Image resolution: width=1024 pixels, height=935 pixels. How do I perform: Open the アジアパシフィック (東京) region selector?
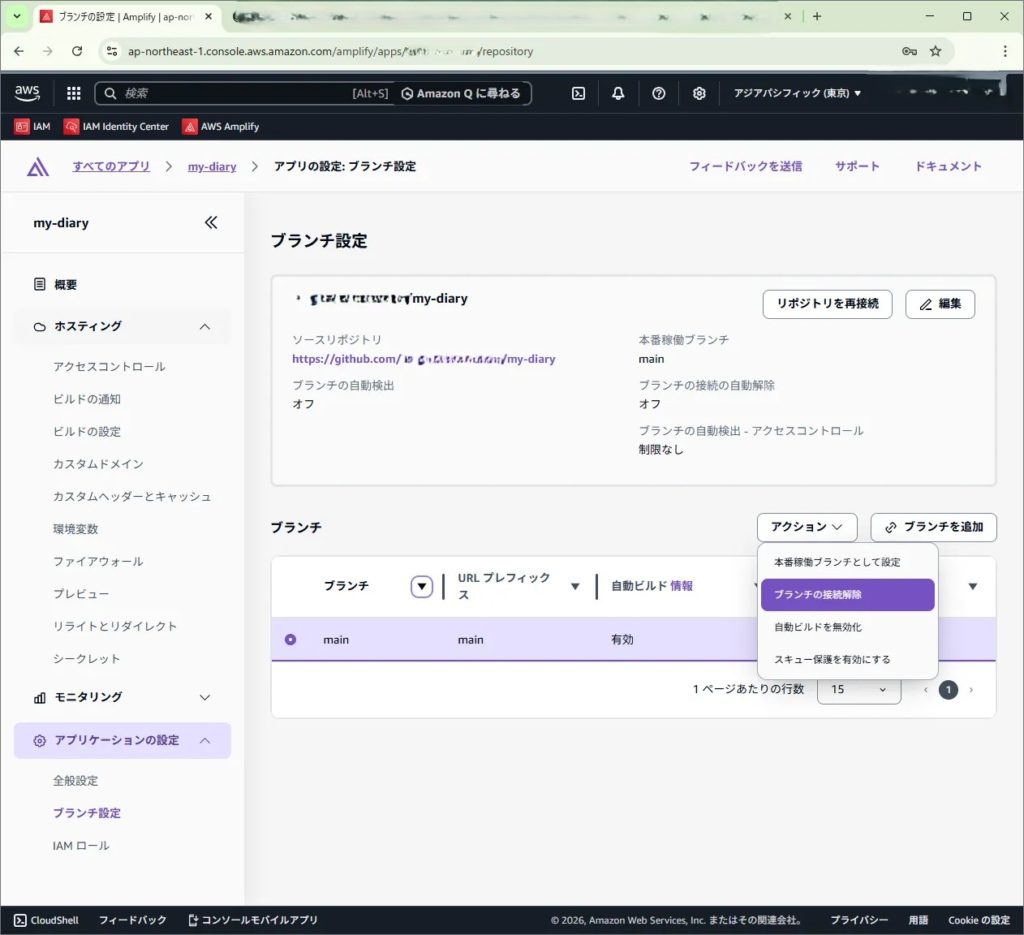797,93
